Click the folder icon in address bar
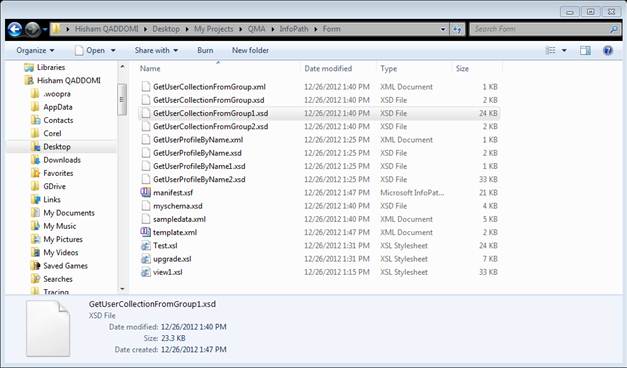627x368 pixels. coord(57,29)
